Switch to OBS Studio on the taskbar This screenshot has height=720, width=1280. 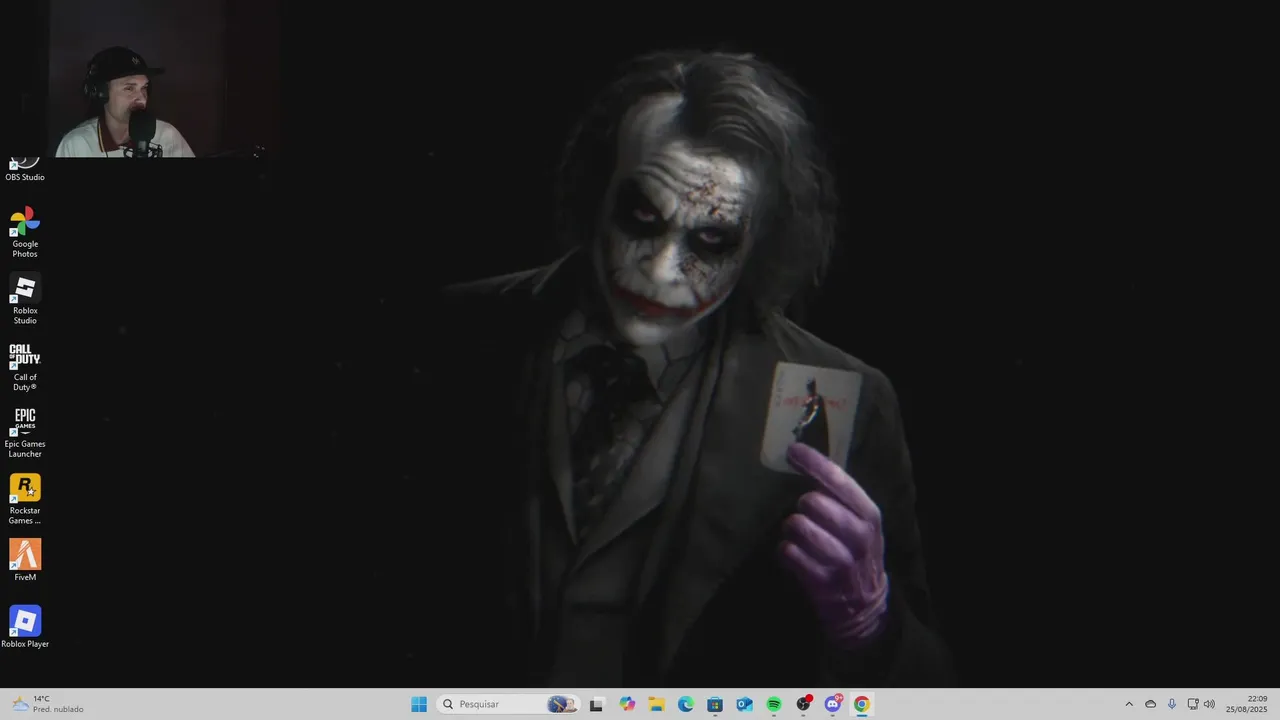(803, 704)
